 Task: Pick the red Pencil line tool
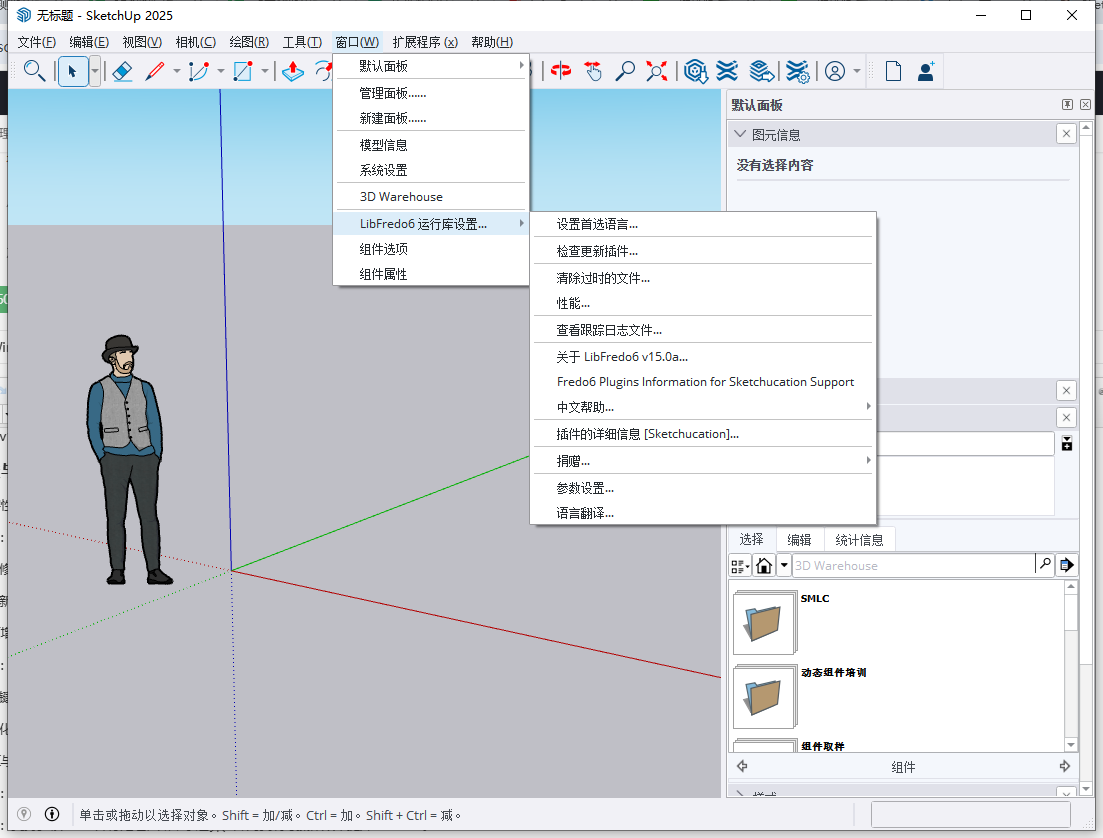point(155,71)
